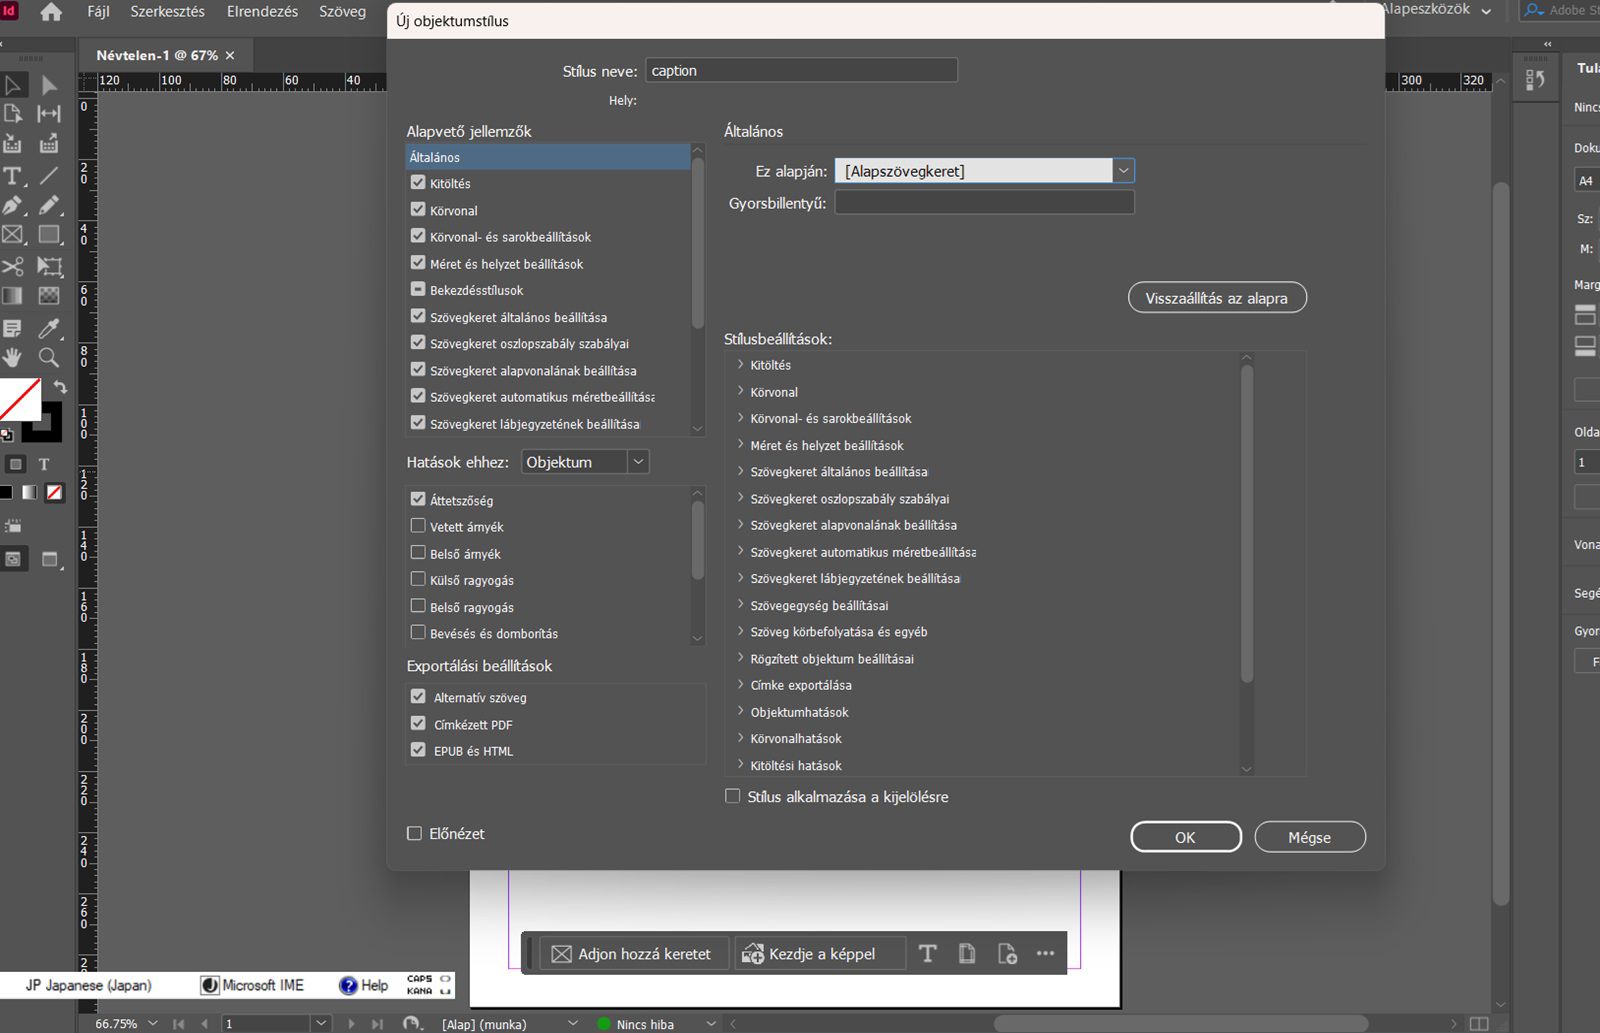Viewport: 1600px width, 1033px height.
Task: Apply None color swatch
Action: point(55,492)
